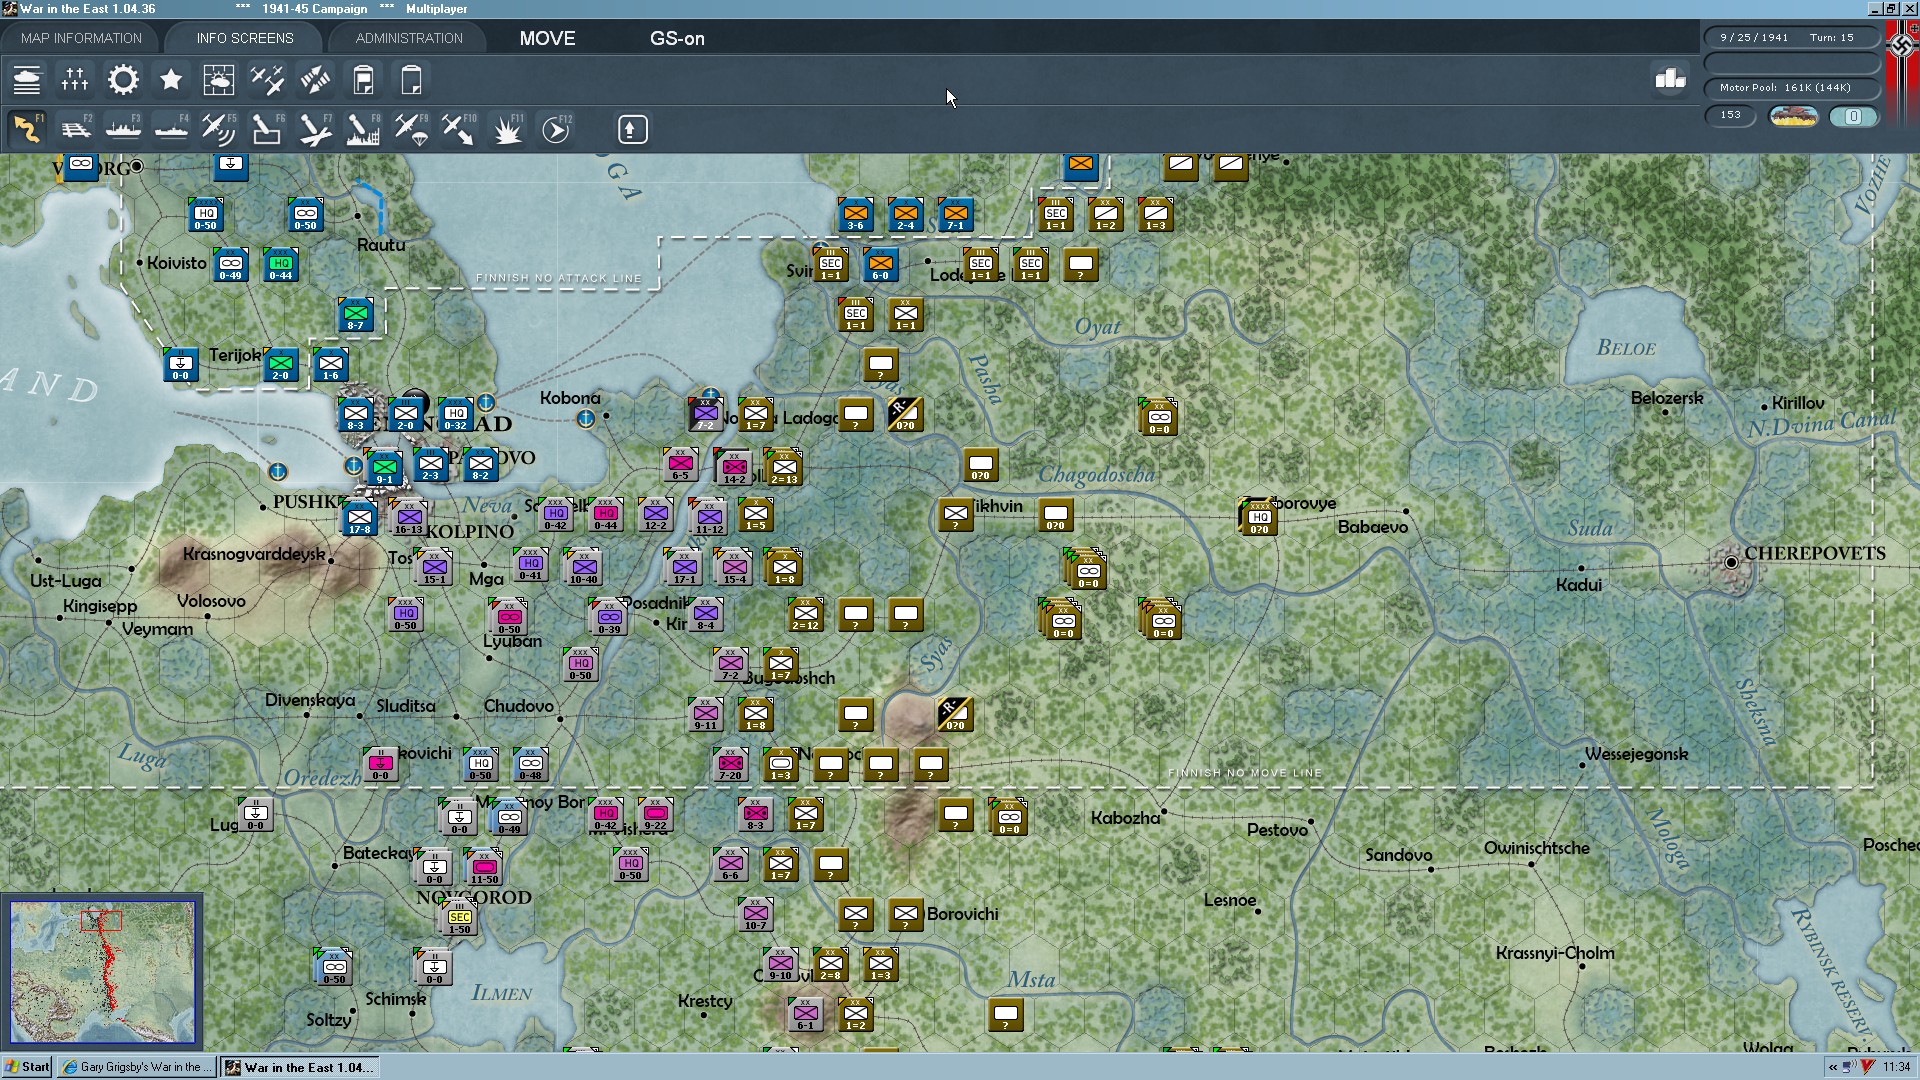This screenshot has width=1920, height=1080.
Task: Click the burning tank image button
Action: (x=1793, y=116)
